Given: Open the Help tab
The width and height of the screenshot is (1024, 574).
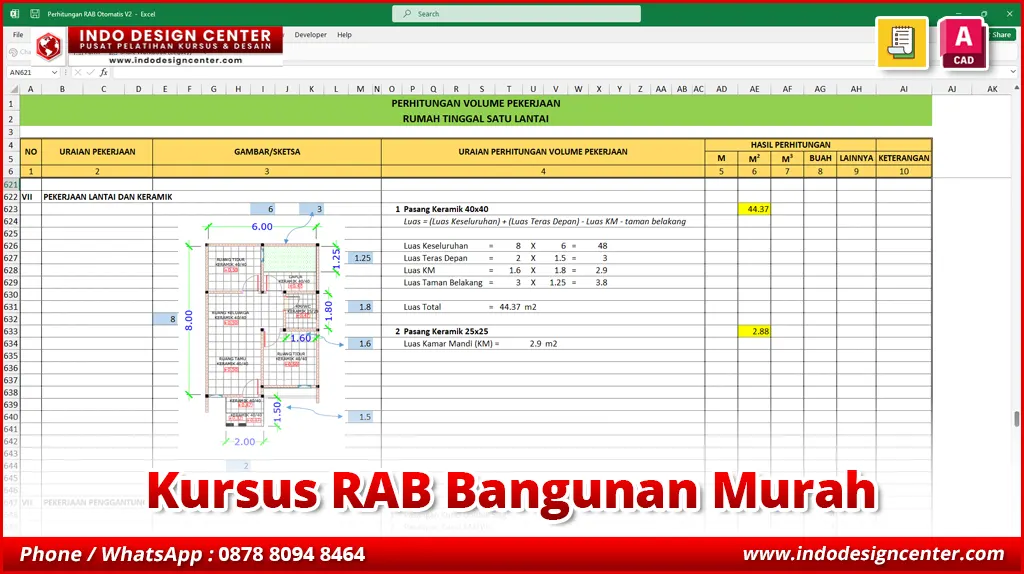Looking at the screenshot, I should coord(344,35).
